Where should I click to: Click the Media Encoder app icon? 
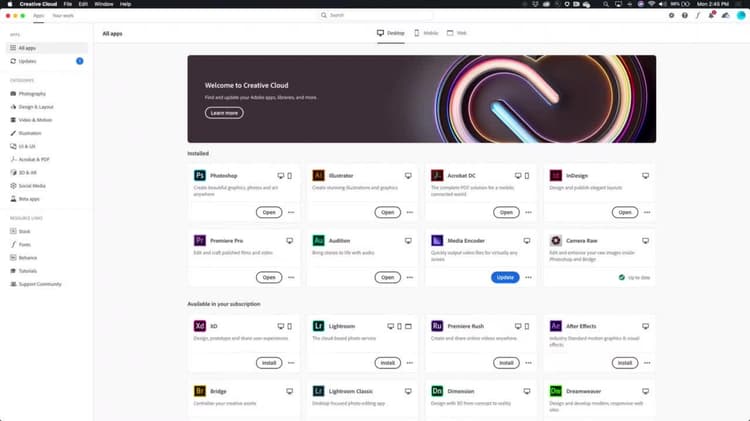pos(437,241)
